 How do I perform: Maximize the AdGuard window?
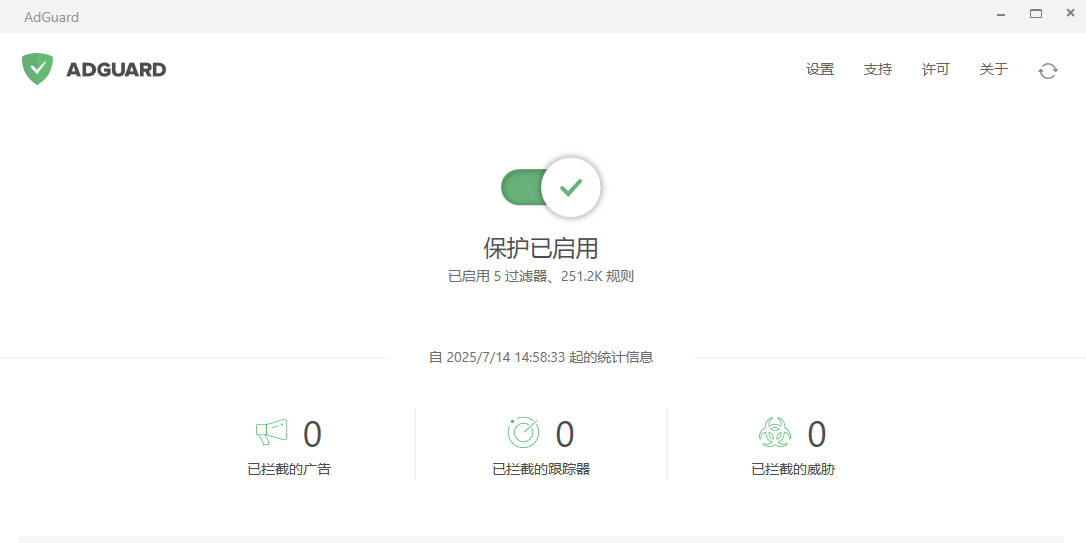point(1036,14)
